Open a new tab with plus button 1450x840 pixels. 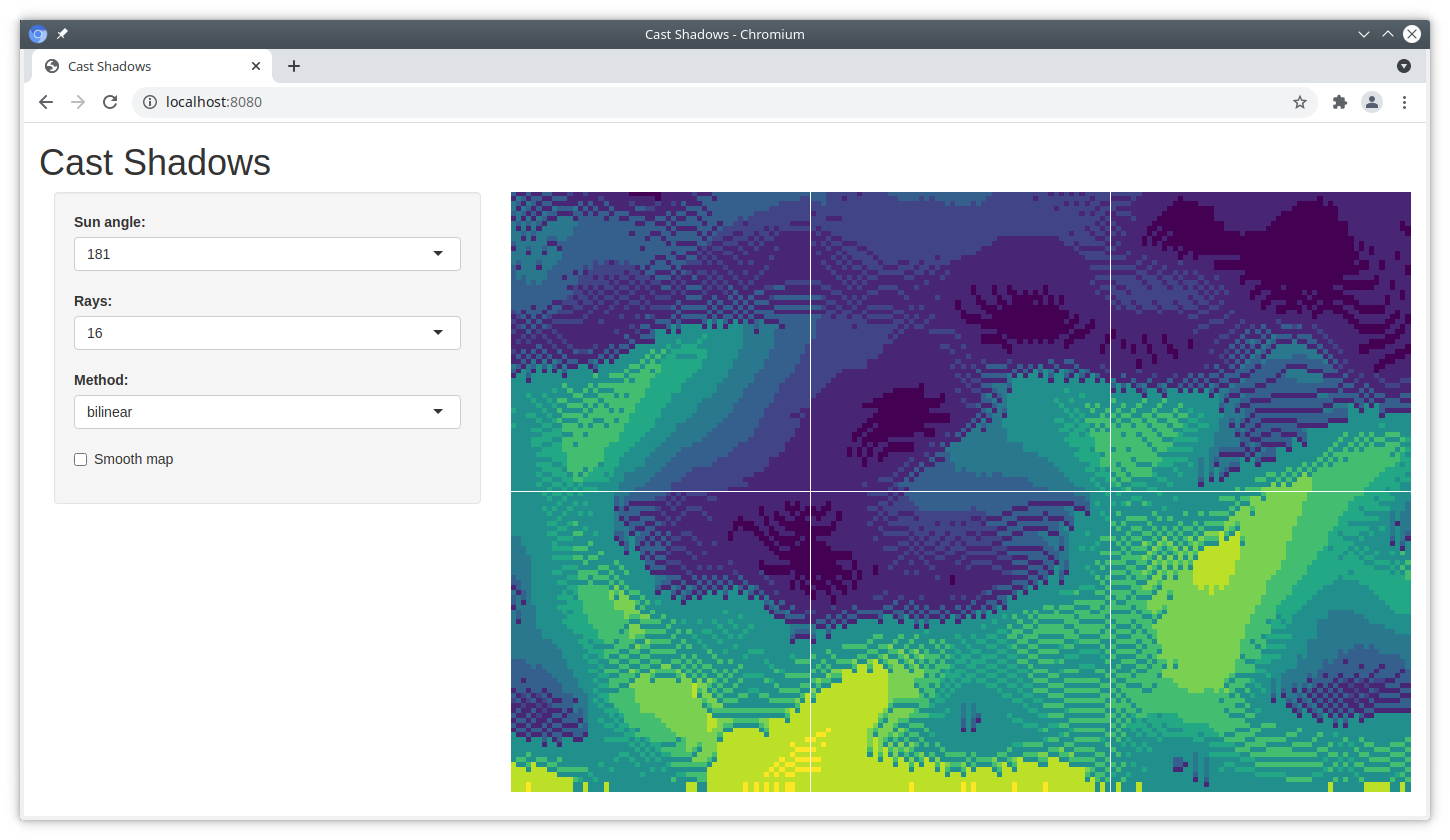click(293, 66)
